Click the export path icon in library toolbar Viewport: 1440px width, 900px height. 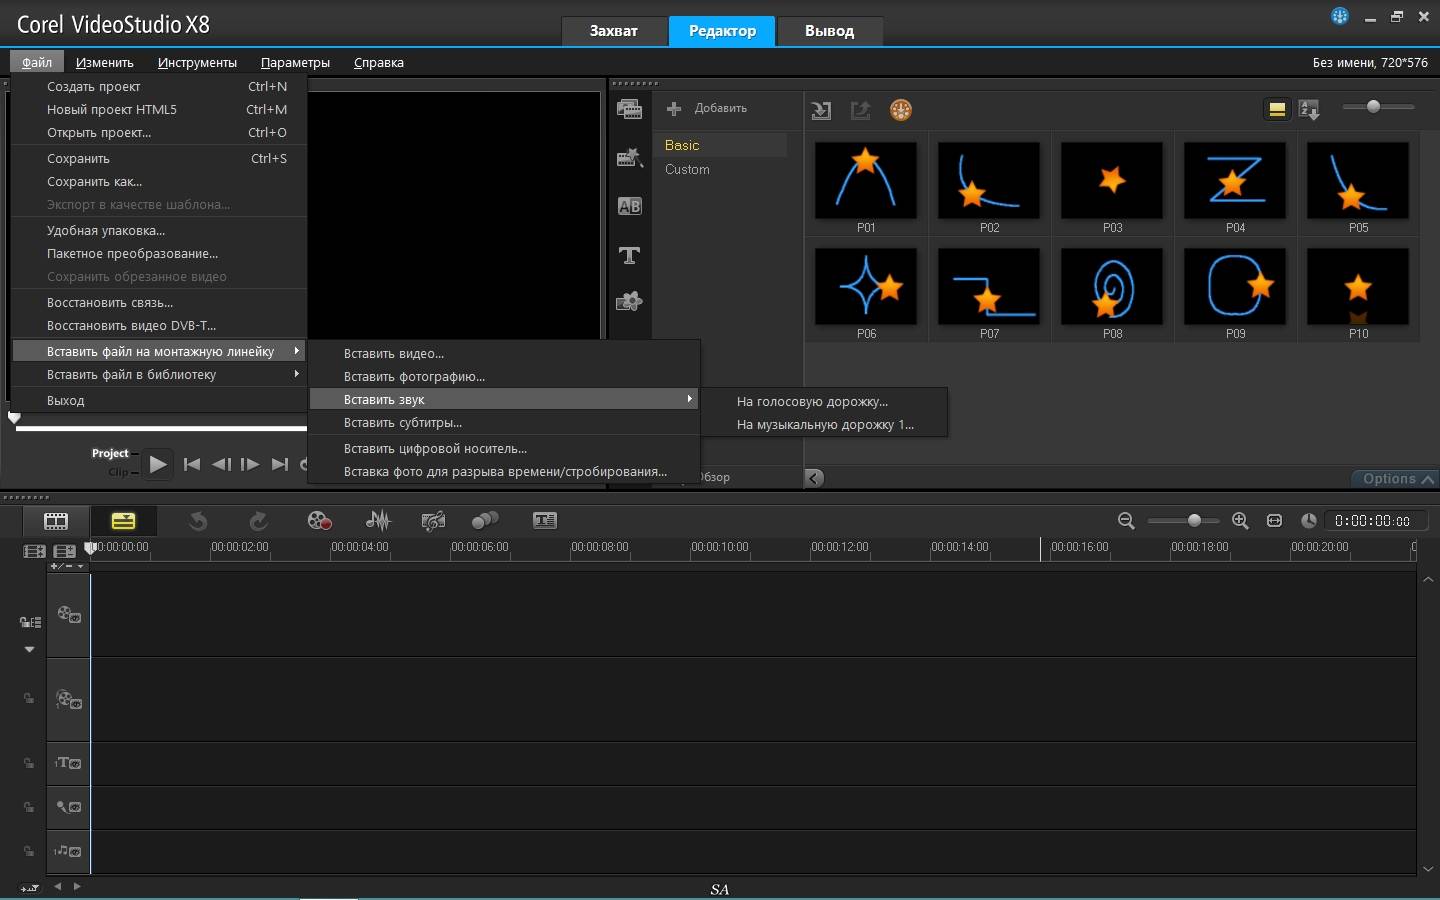pos(860,110)
